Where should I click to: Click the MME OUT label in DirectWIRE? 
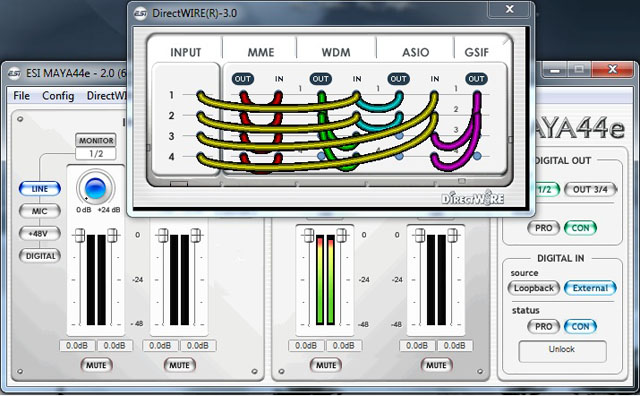pyautogui.click(x=242, y=79)
